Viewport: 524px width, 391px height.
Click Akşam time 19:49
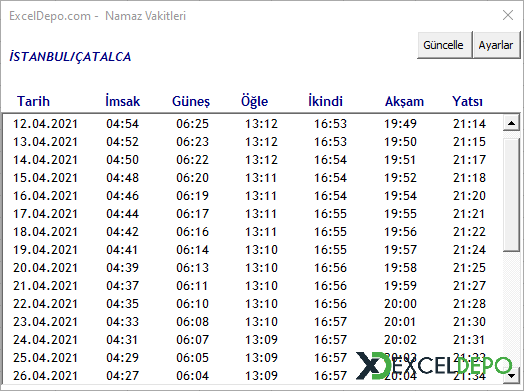tap(400, 124)
